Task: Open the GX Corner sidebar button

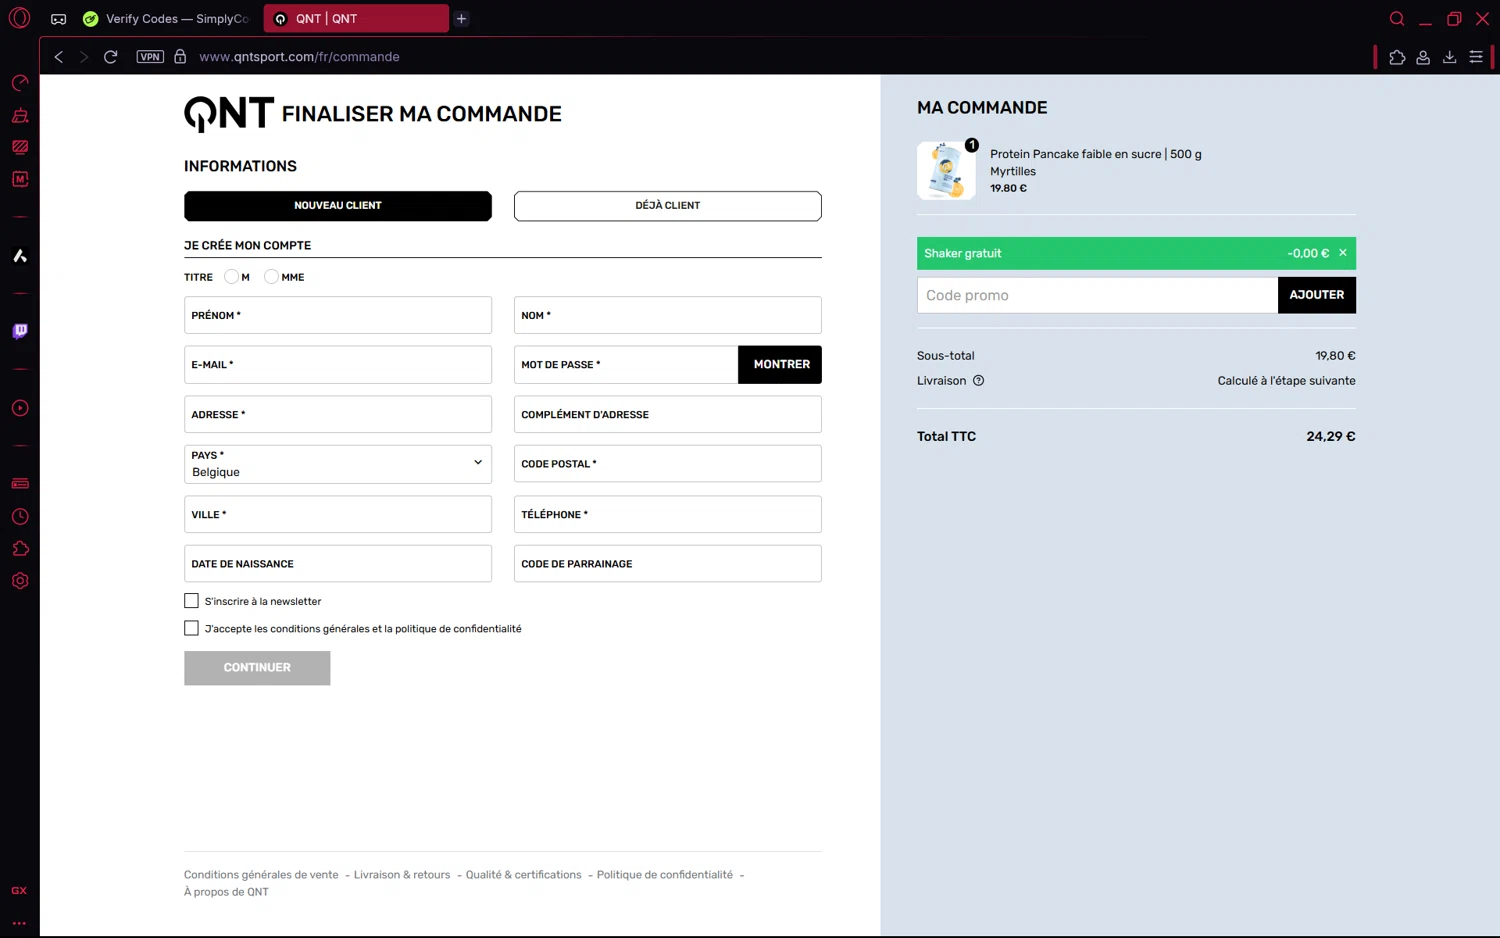Action: (x=19, y=890)
